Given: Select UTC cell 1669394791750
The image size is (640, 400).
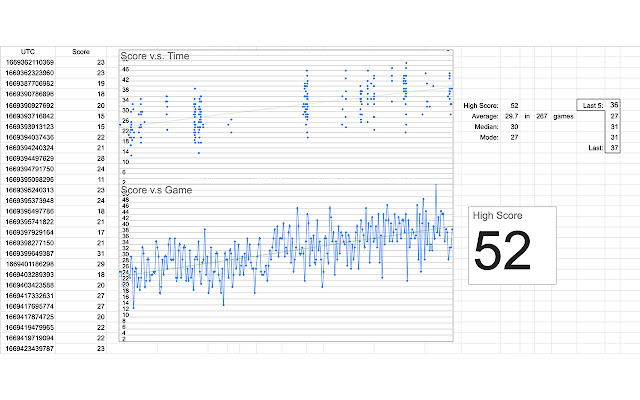Looking at the screenshot, I should [28, 169].
